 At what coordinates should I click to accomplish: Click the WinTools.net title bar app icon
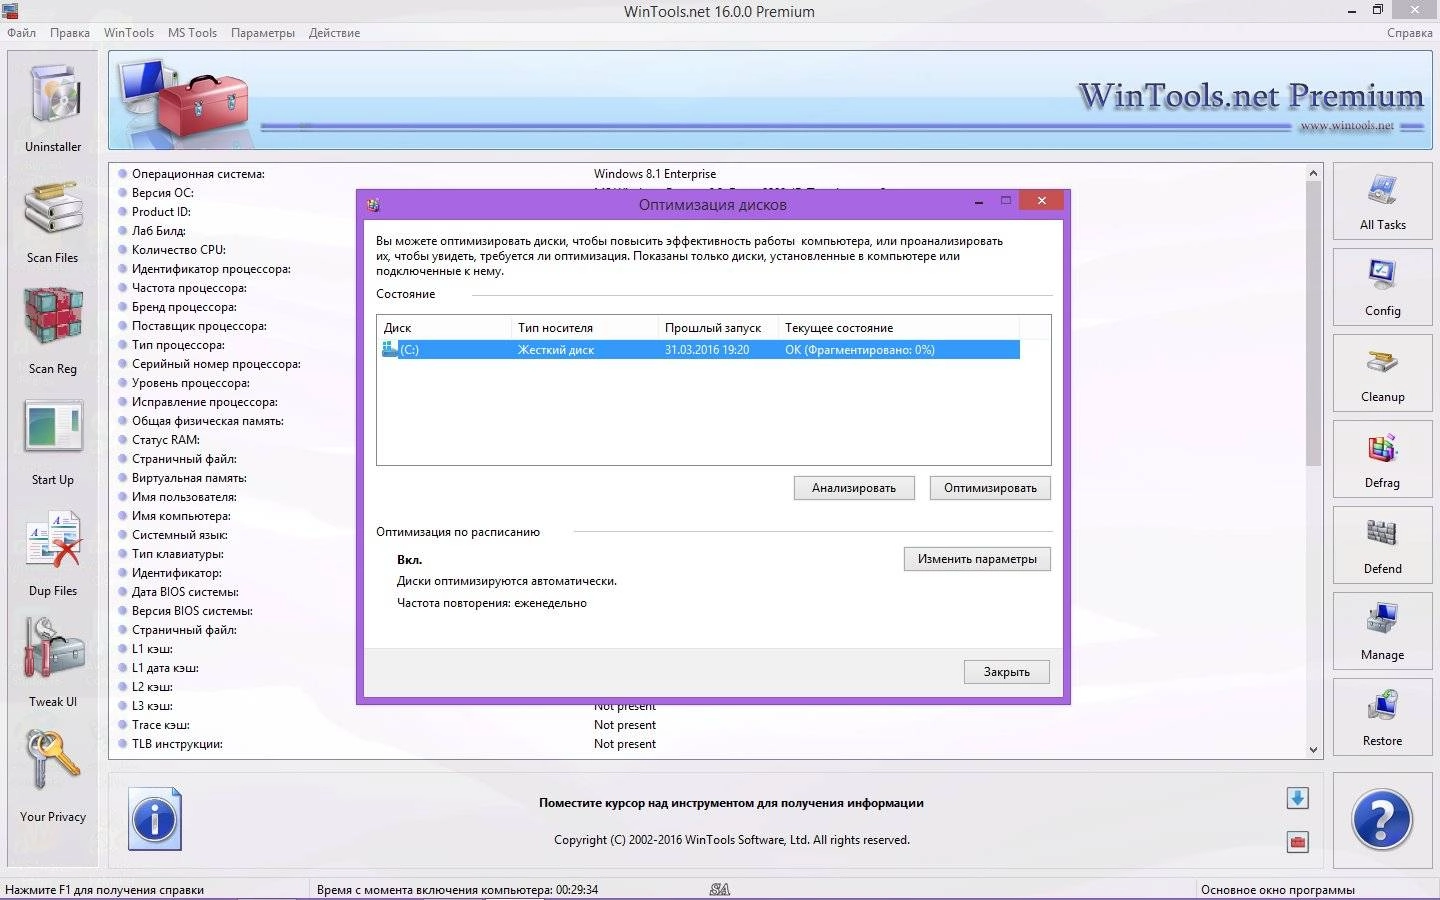pyautogui.click(x=10, y=11)
